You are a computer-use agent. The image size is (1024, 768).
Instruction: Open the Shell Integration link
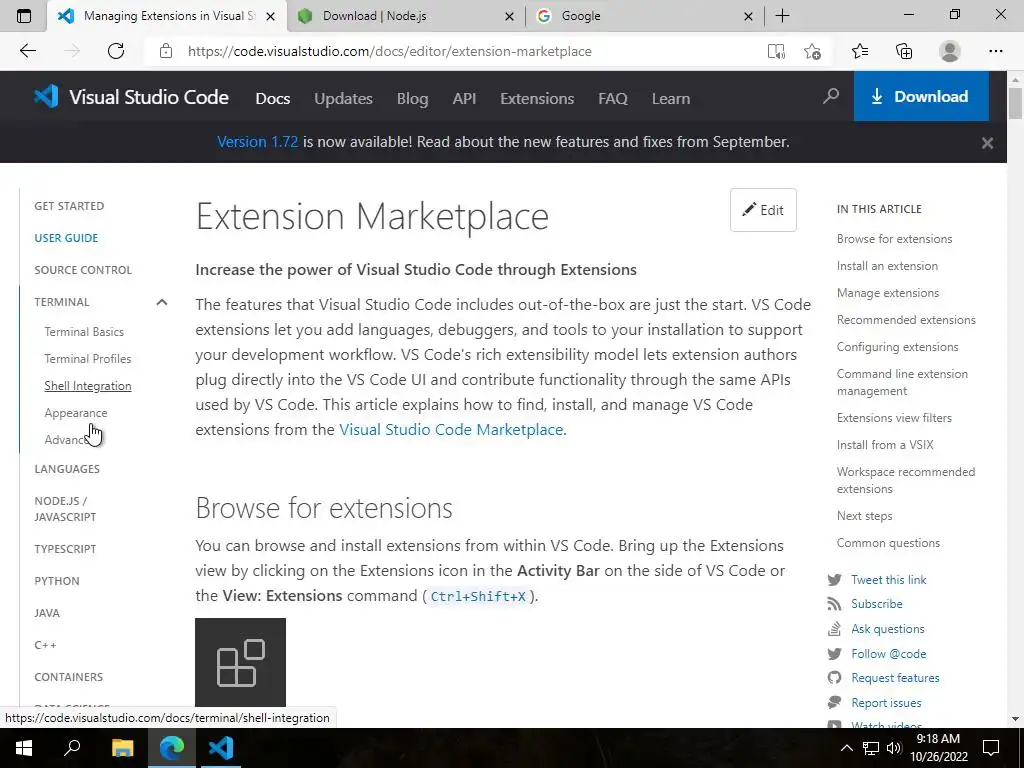88,386
